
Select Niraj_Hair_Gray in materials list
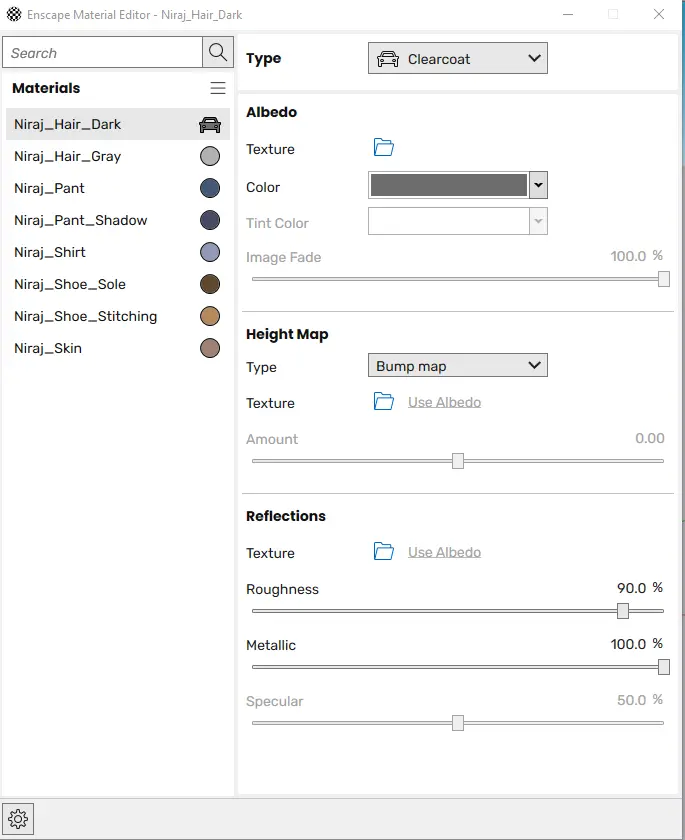68,156
